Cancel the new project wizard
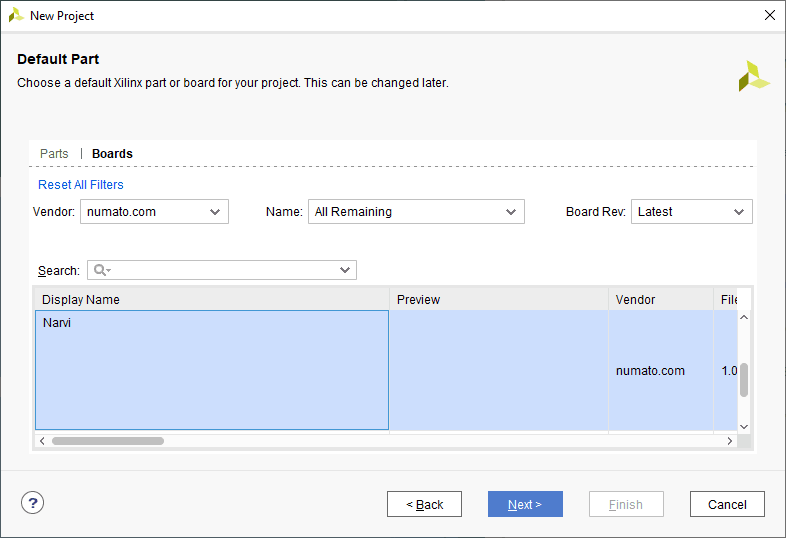 [727, 505]
